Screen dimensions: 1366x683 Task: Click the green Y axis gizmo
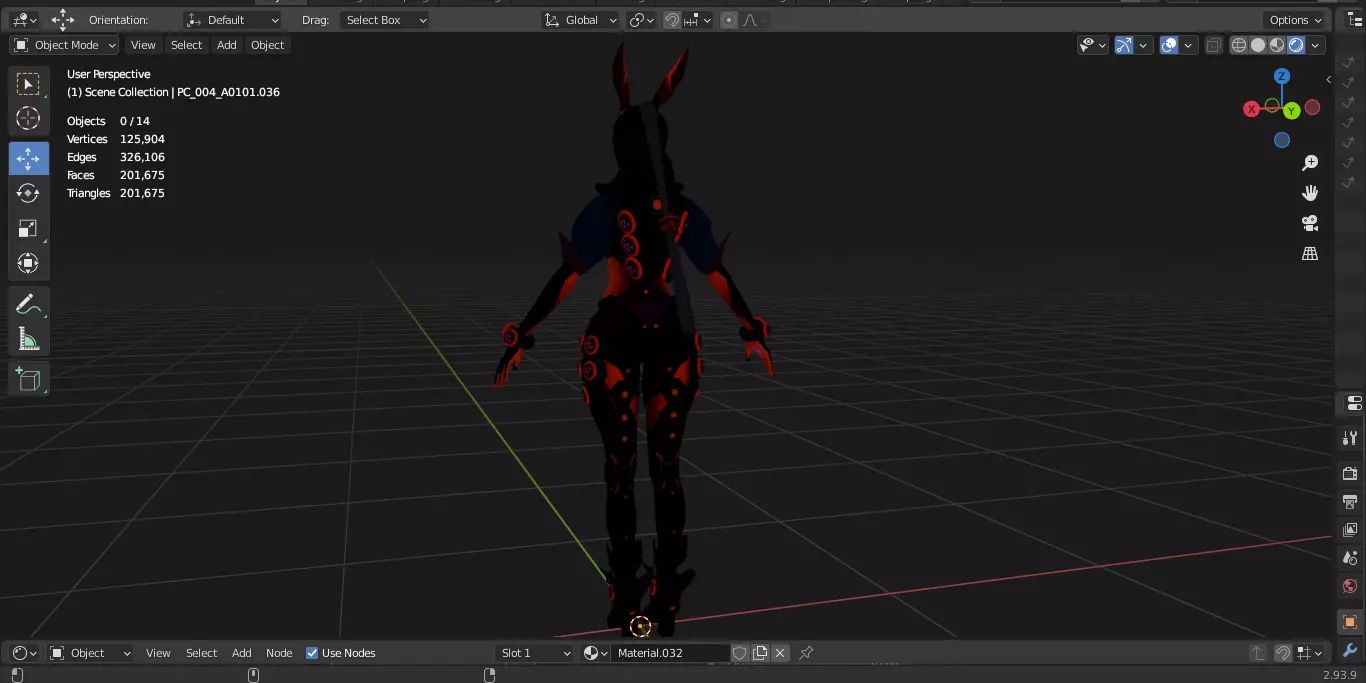[x=1292, y=110]
